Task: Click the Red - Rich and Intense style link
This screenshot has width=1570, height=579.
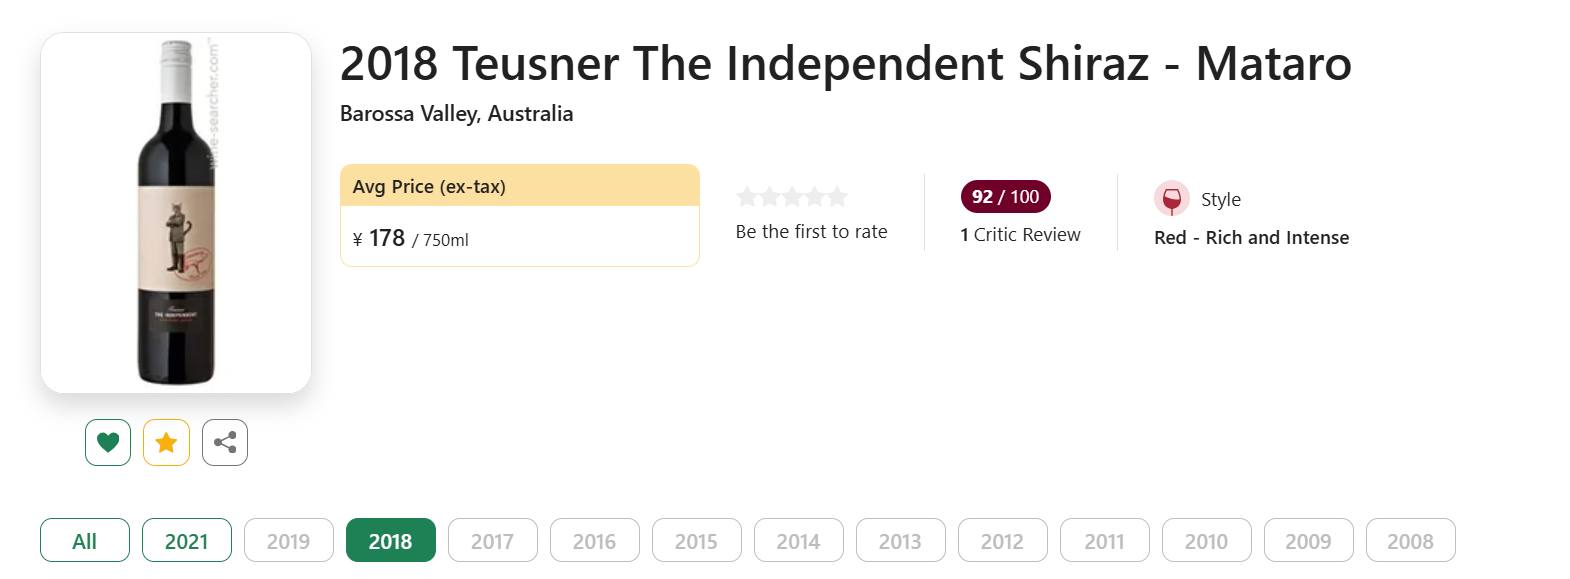Action: [1251, 238]
